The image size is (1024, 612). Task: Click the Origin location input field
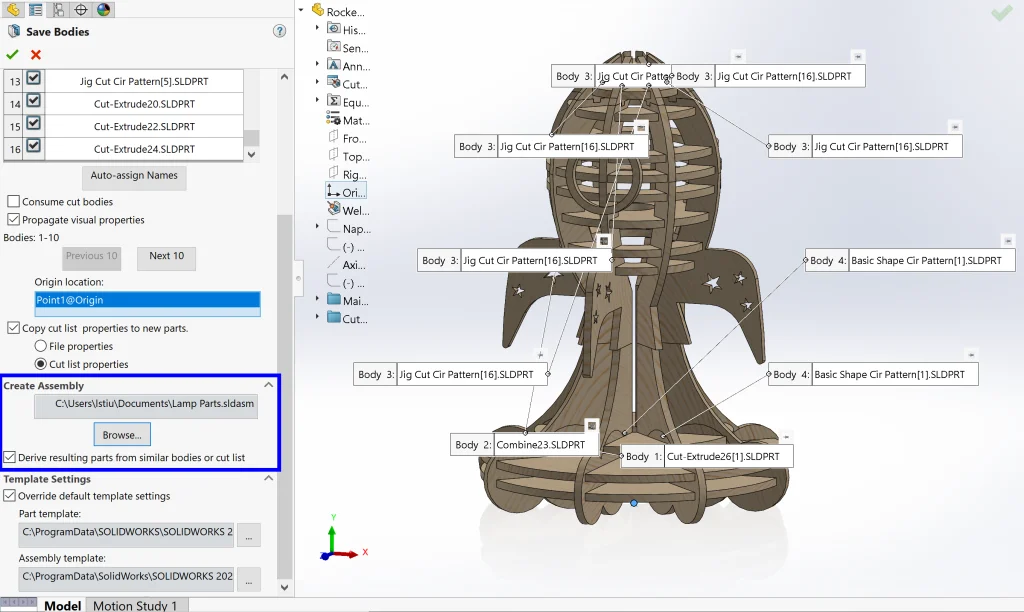147,300
